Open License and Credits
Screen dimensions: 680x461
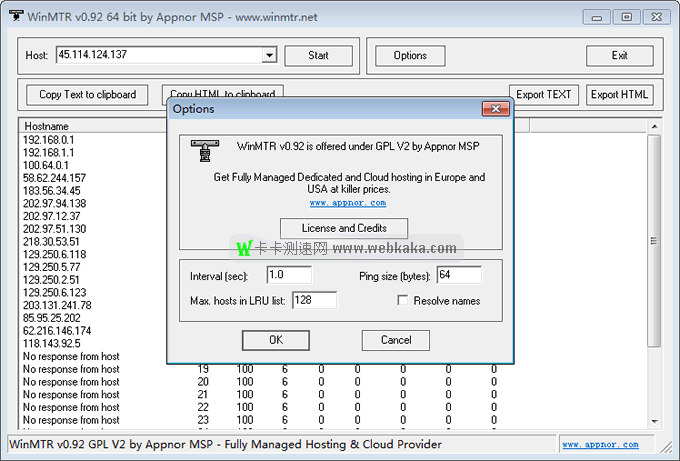(x=344, y=228)
